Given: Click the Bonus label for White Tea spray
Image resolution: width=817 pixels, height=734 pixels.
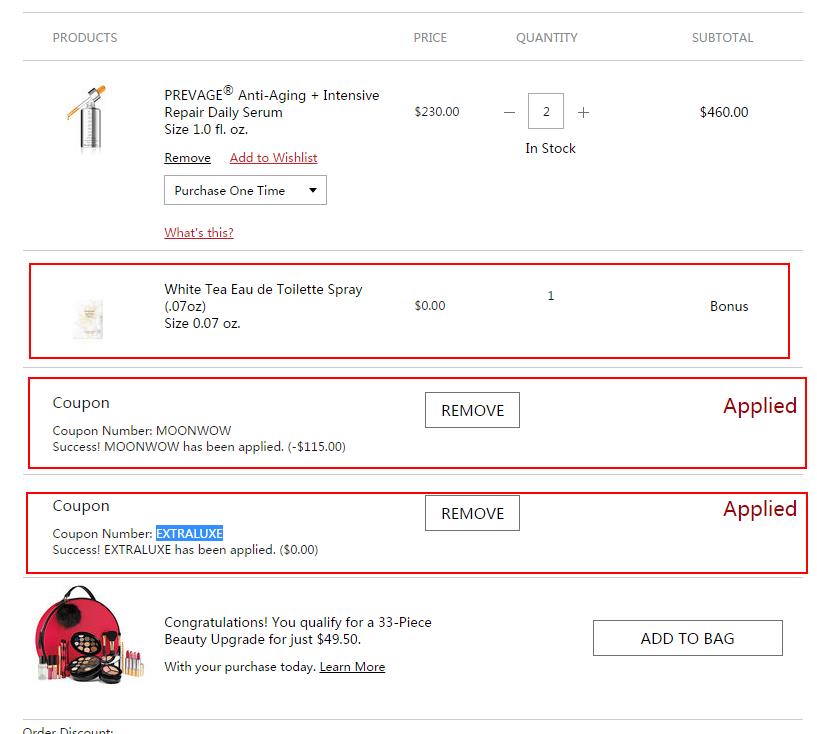Looking at the screenshot, I should [729, 306].
